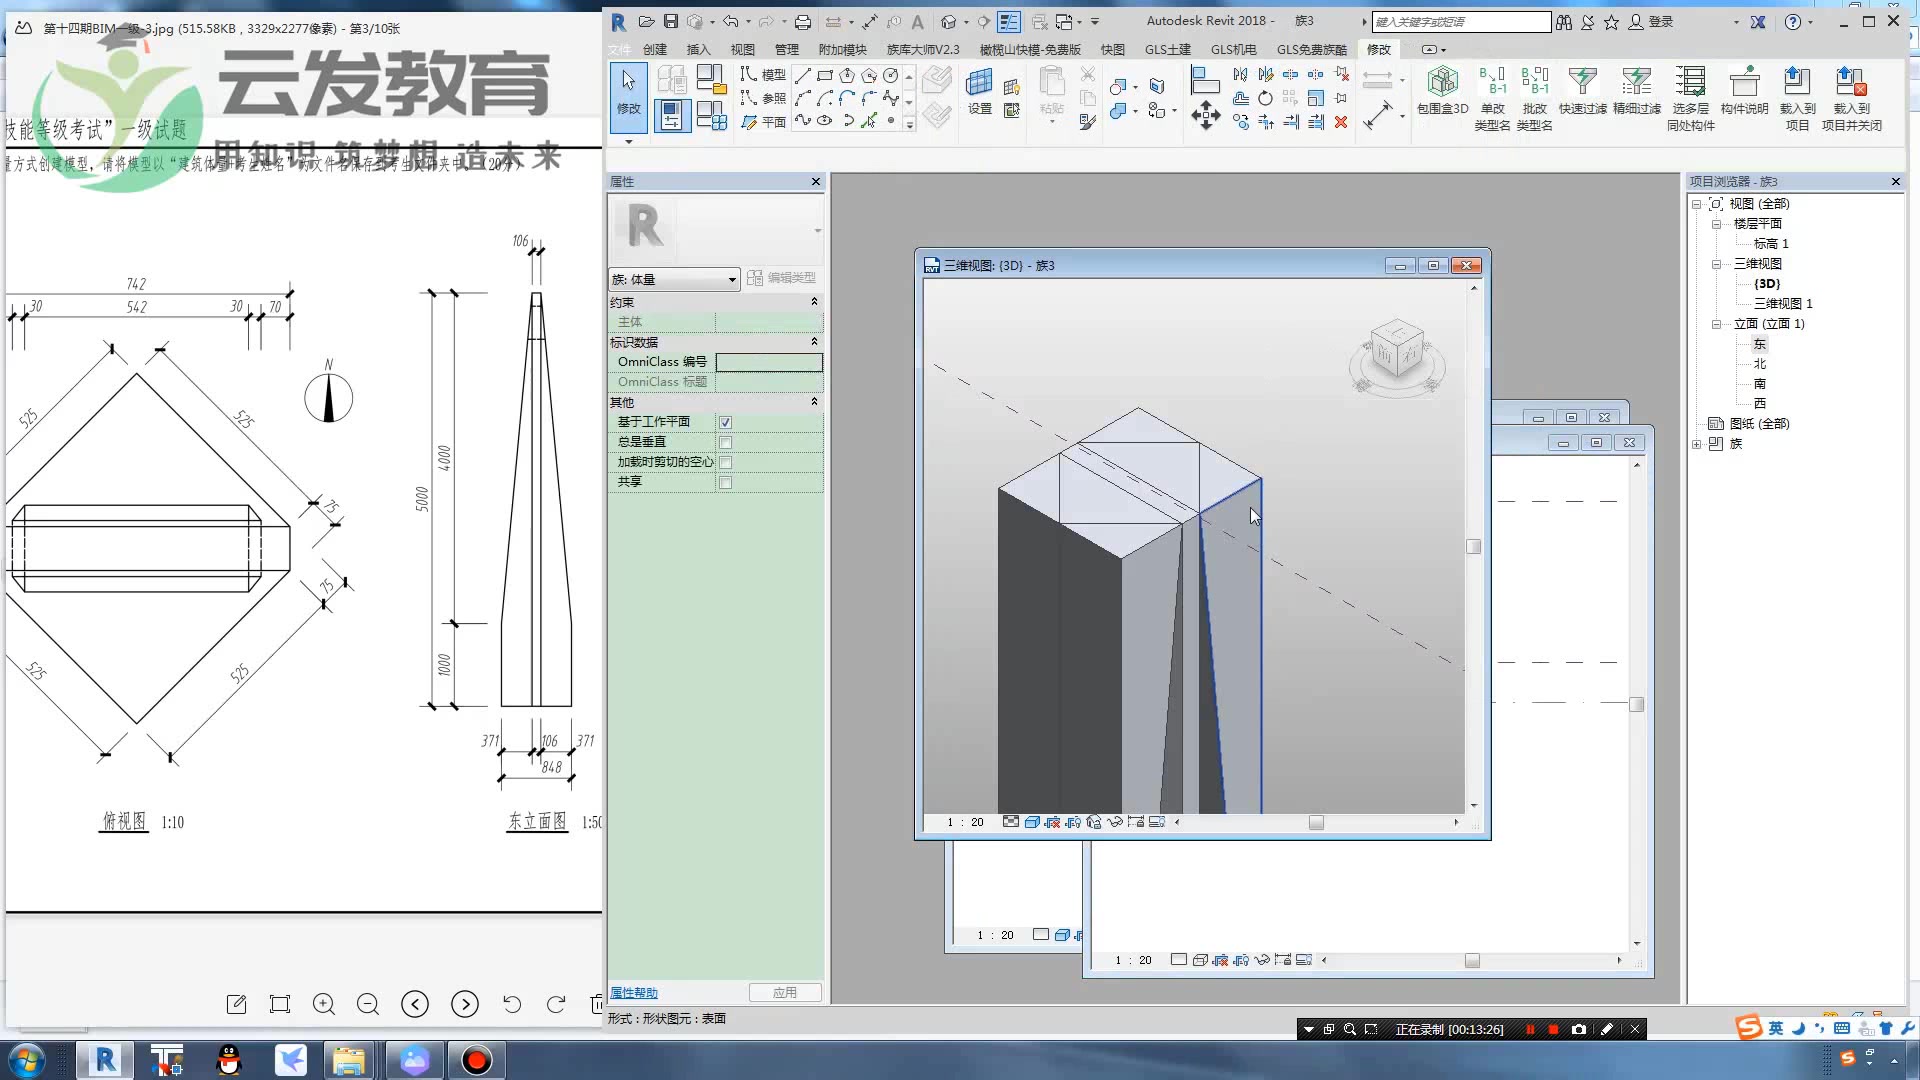Image resolution: width=1920 pixels, height=1080 pixels.
Task: Select the Line draw tool
Action: [x=802, y=76]
